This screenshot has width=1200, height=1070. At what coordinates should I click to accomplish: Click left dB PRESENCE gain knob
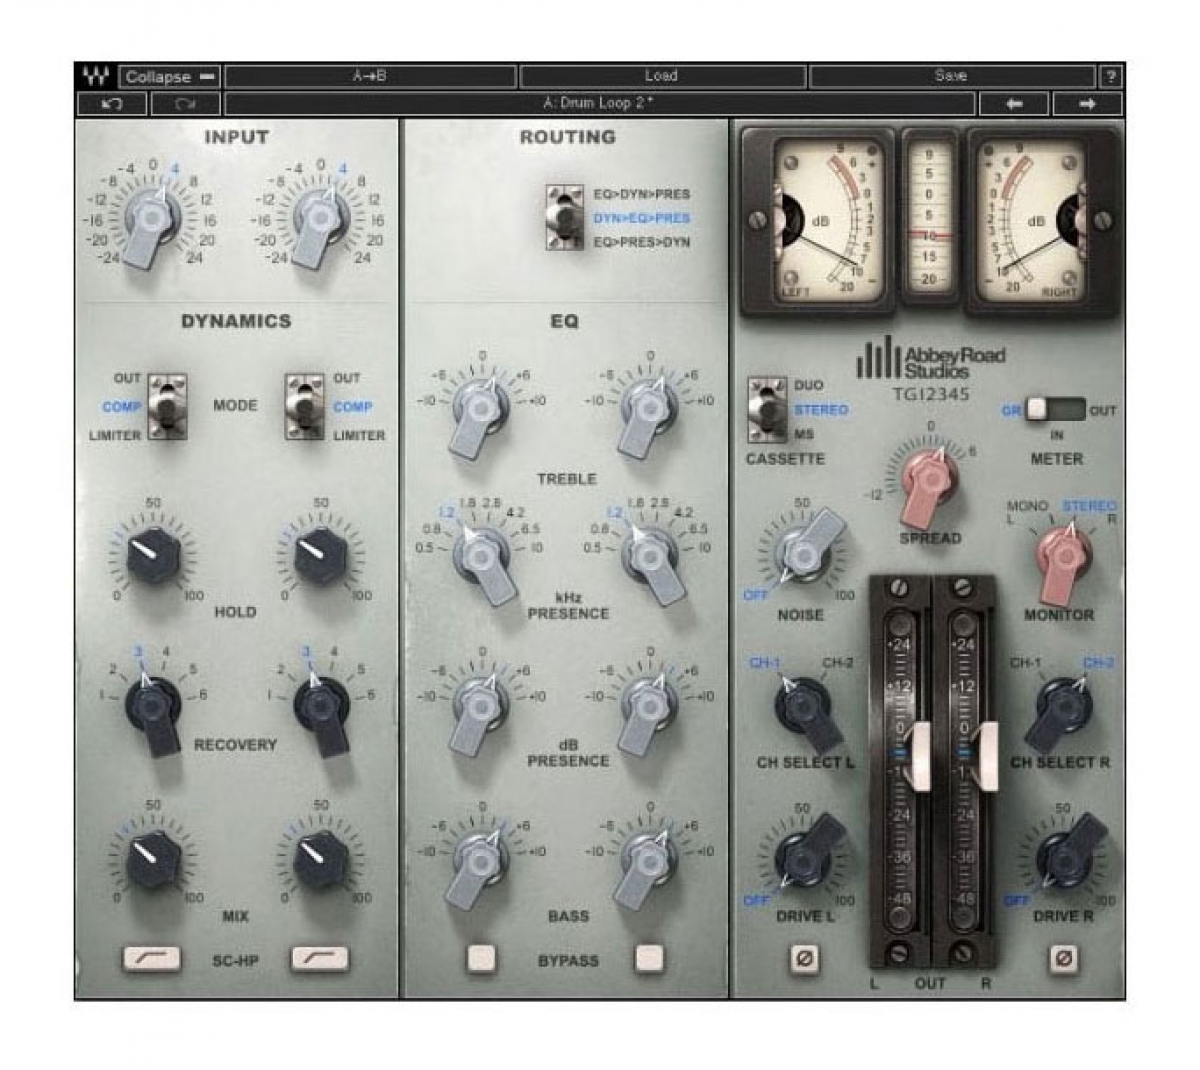coord(481,710)
